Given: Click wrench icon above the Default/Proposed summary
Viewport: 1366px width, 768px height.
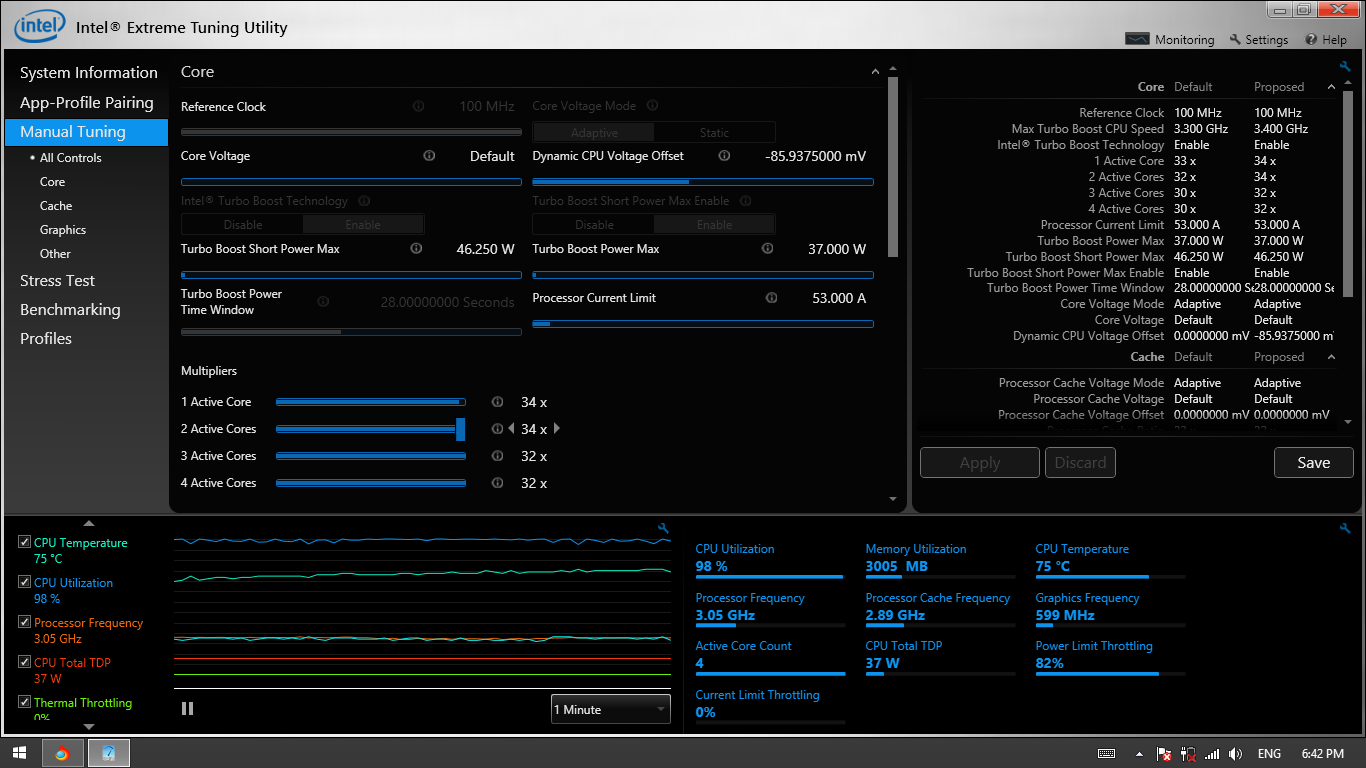Looking at the screenshot, I should click(1345, 67).
